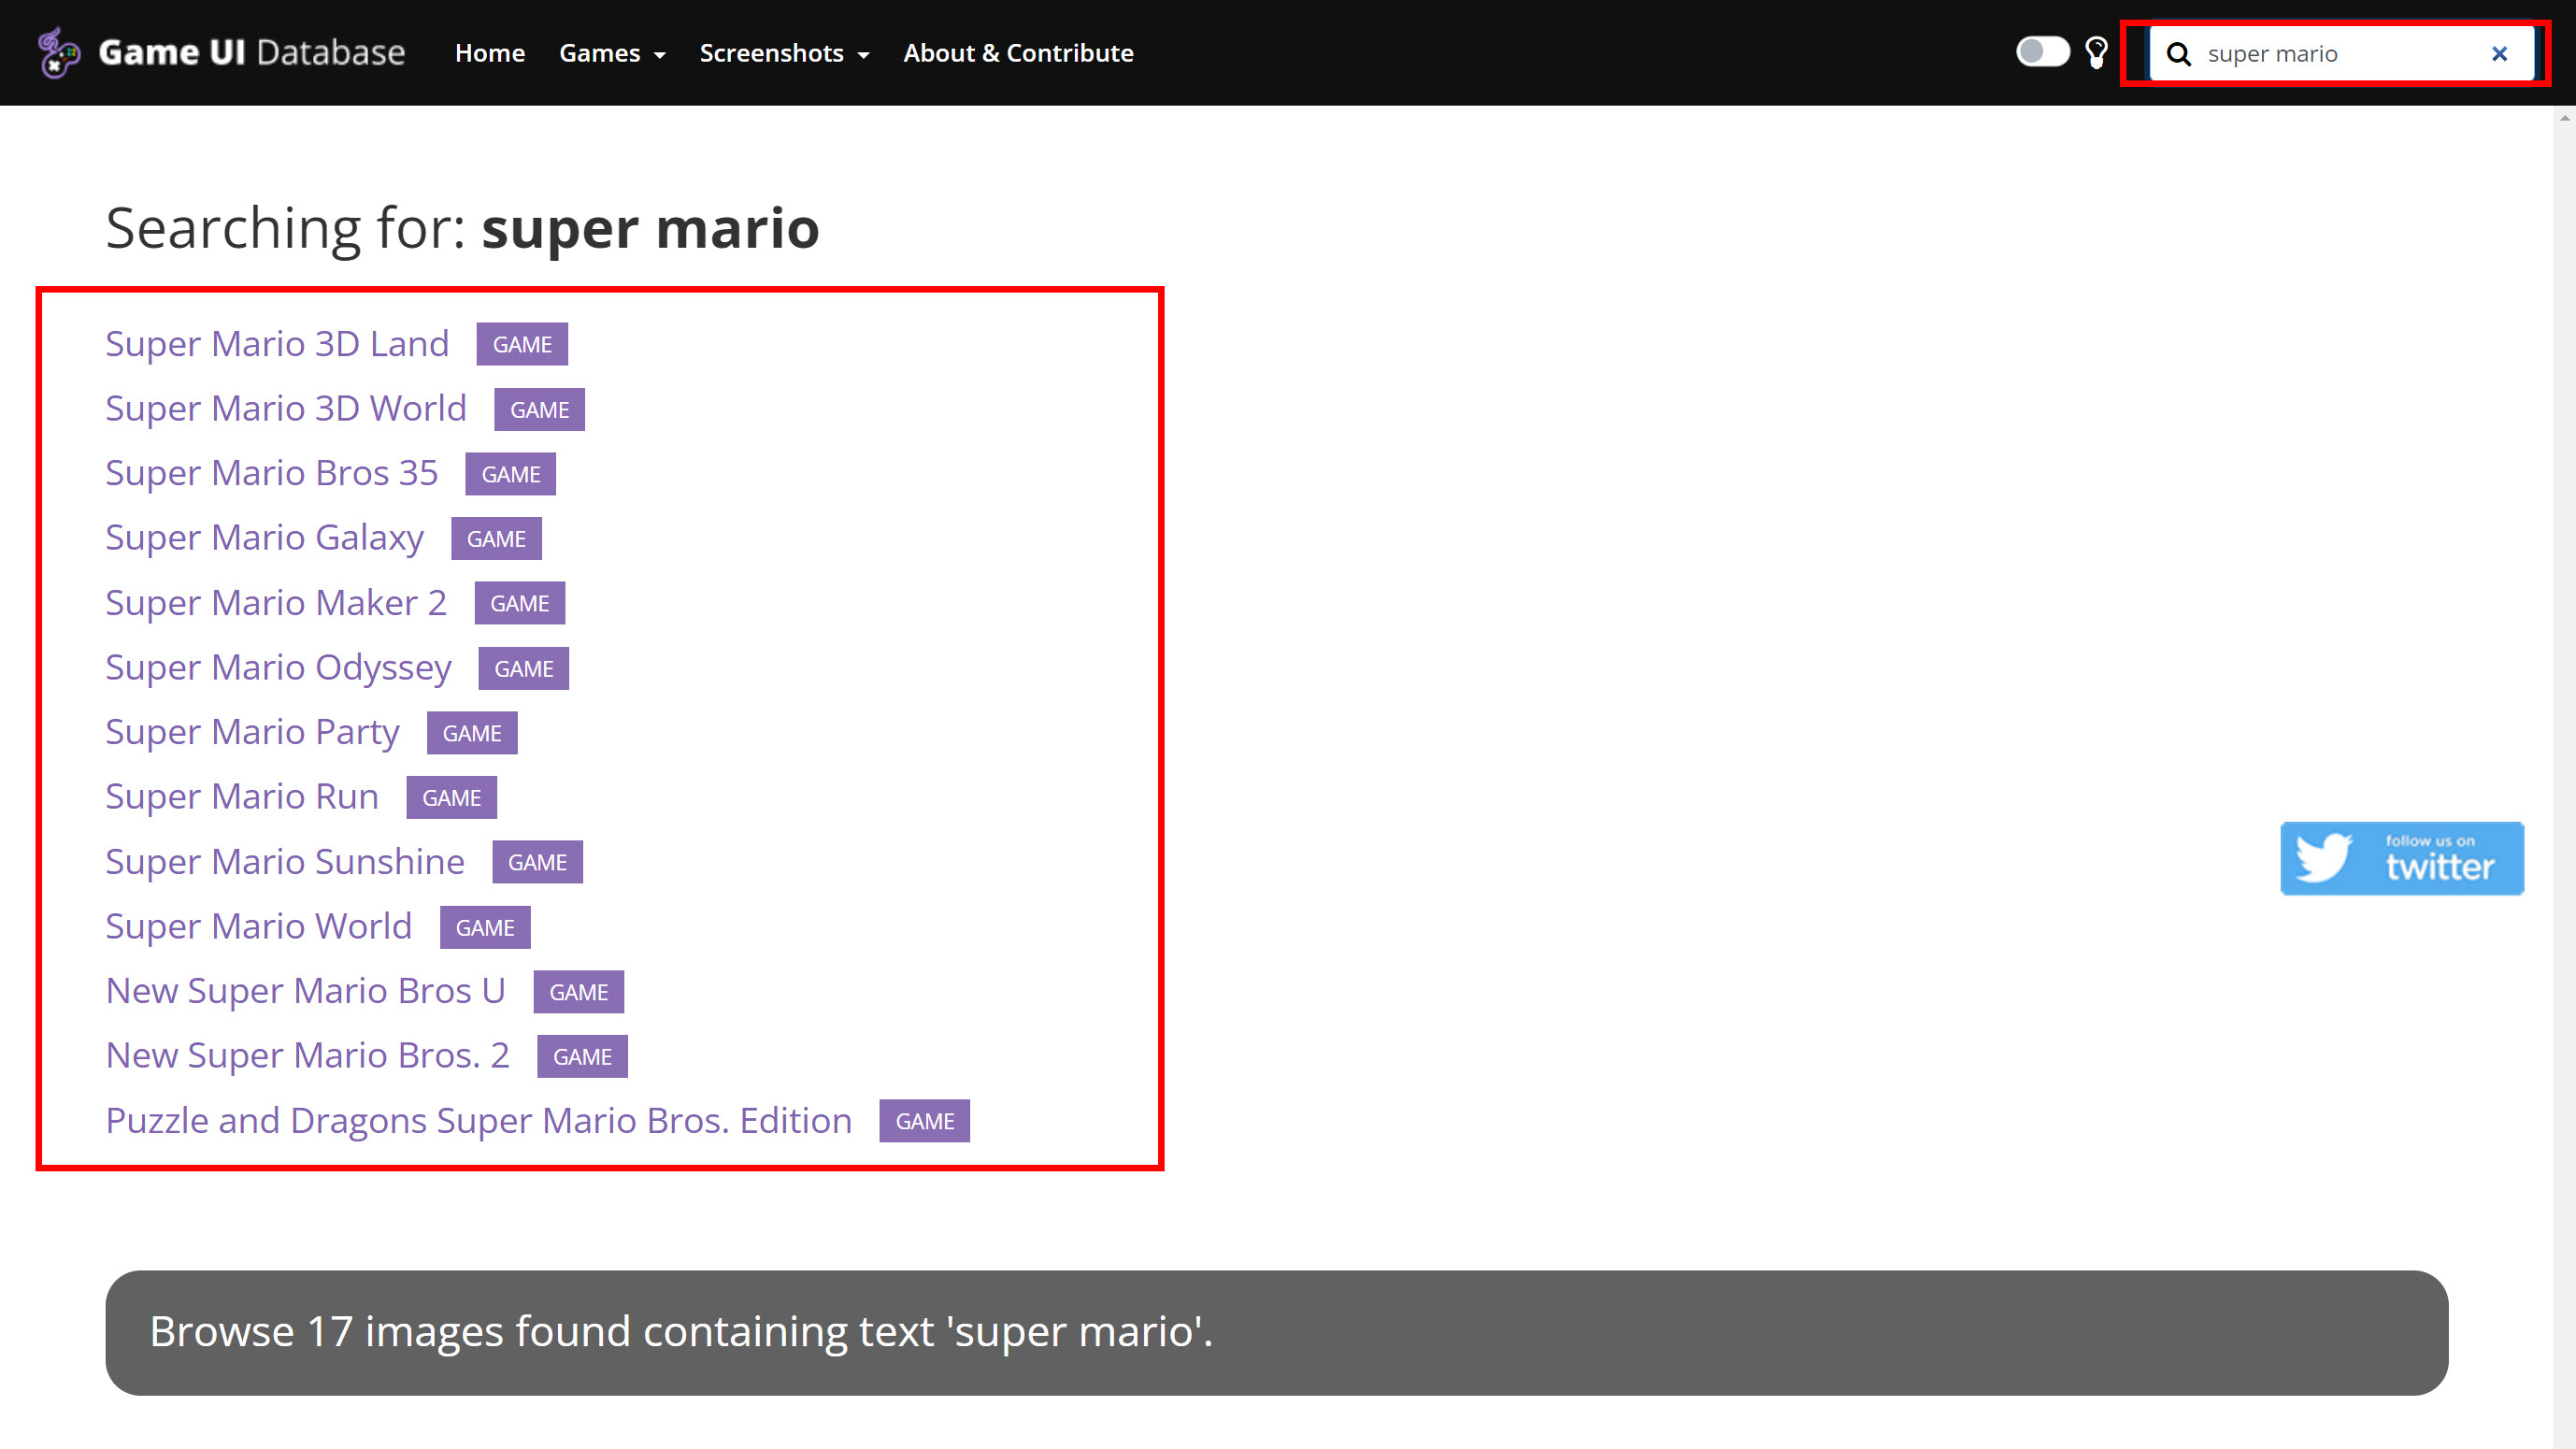Click GAME tag beside Super Mario Galaxy
This screenshot has width=2576, height=1449.
pos(496,538)
